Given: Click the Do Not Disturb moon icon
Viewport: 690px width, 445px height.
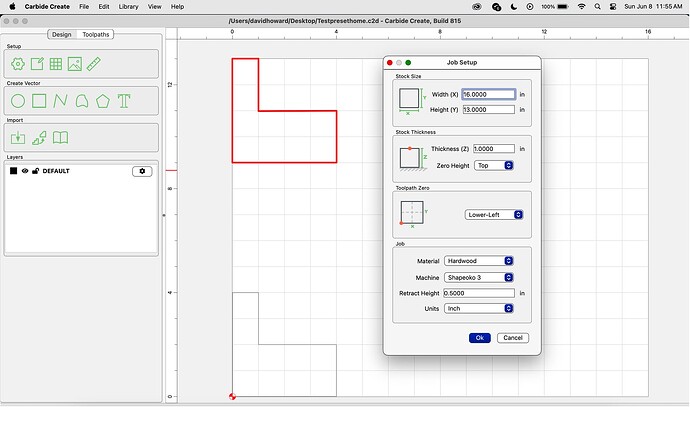Looking at the screenshot, I should [514, 7].
